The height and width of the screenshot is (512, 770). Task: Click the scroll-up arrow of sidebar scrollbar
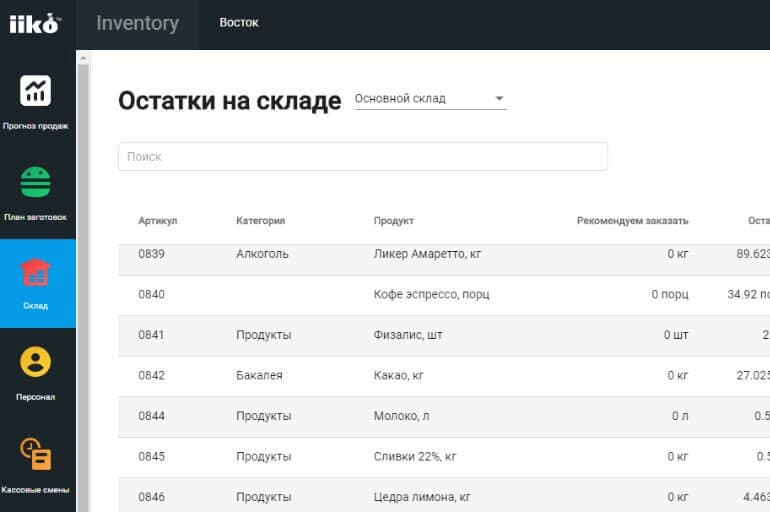83,58
